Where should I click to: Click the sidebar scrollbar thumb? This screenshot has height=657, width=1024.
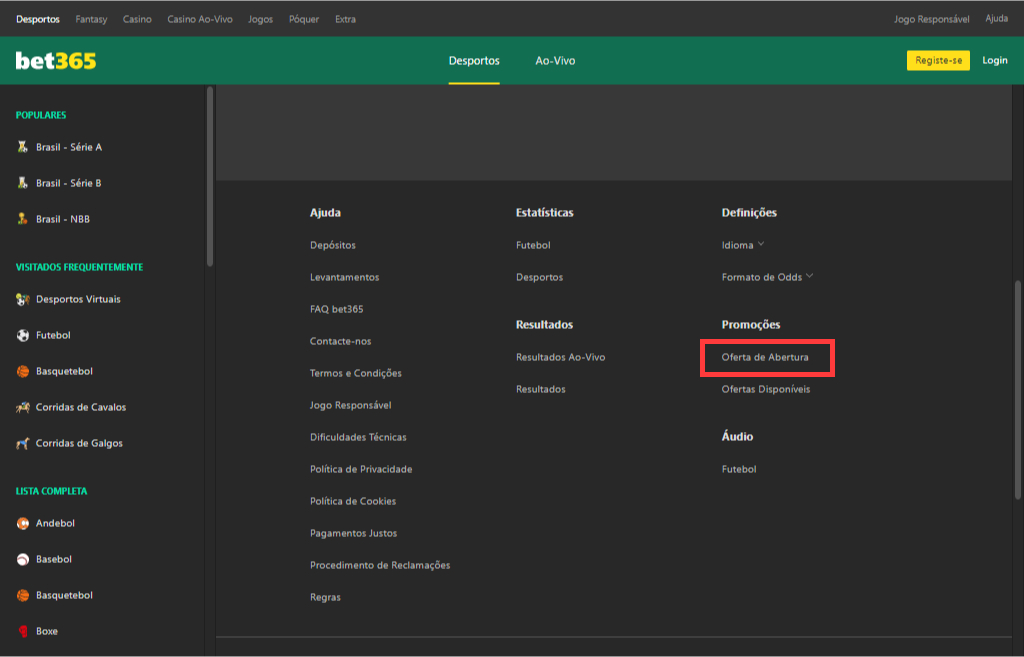click(210, 176)
